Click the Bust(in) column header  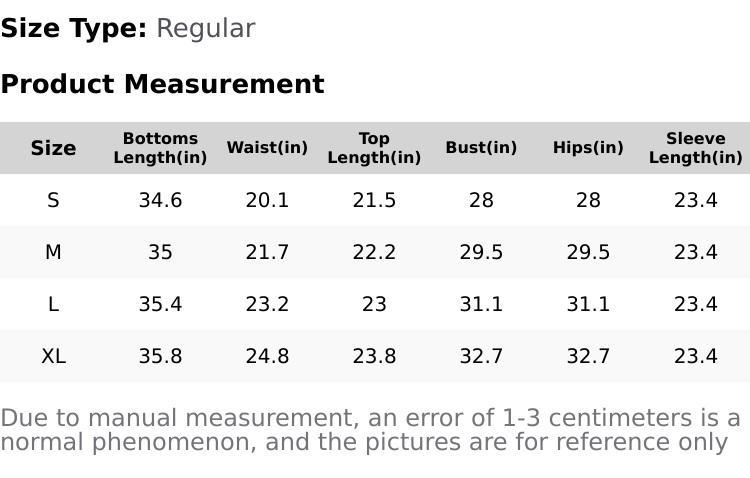tap(481, 148)
